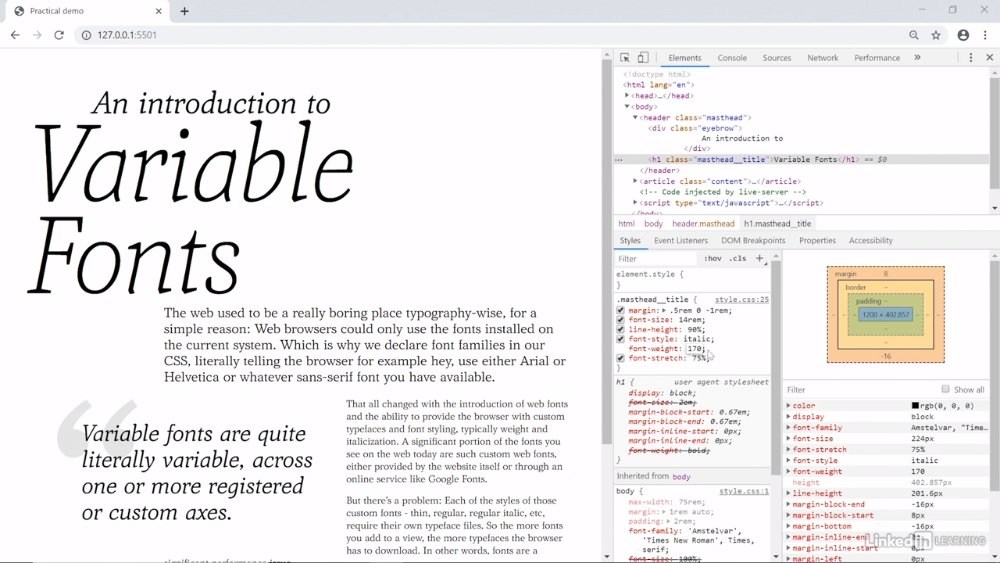Activate the inspect element picker tool
Viewport: 1000px width, 563px height.
625,57
